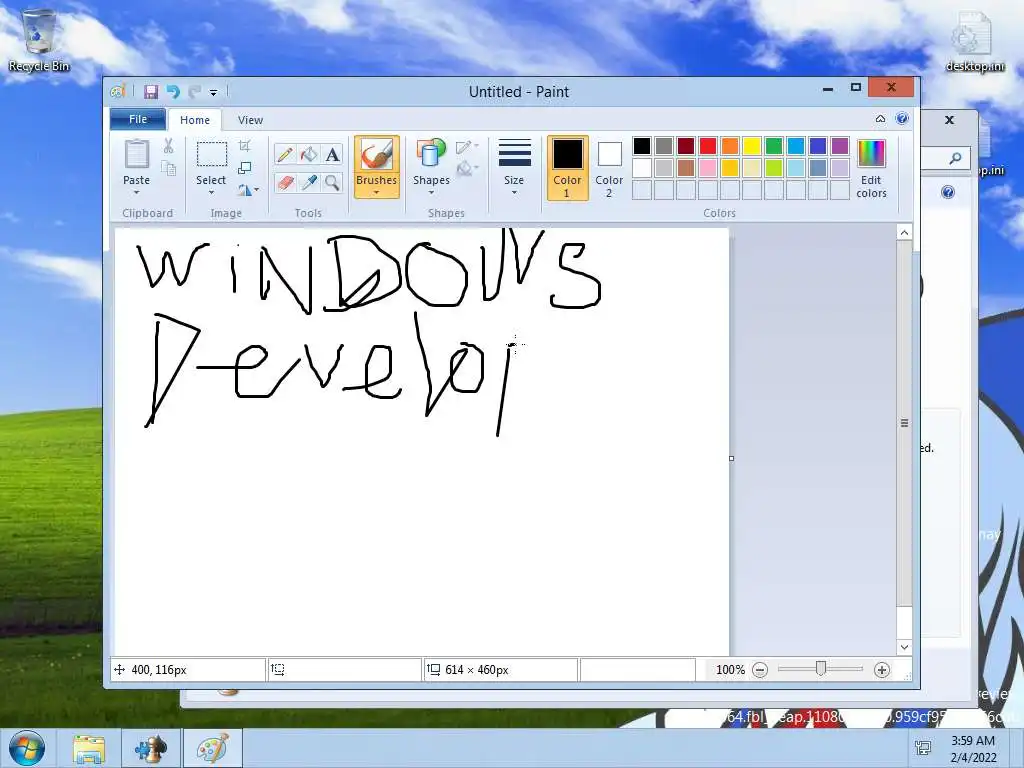Click the vertical scrollbar up arrow

904,232
